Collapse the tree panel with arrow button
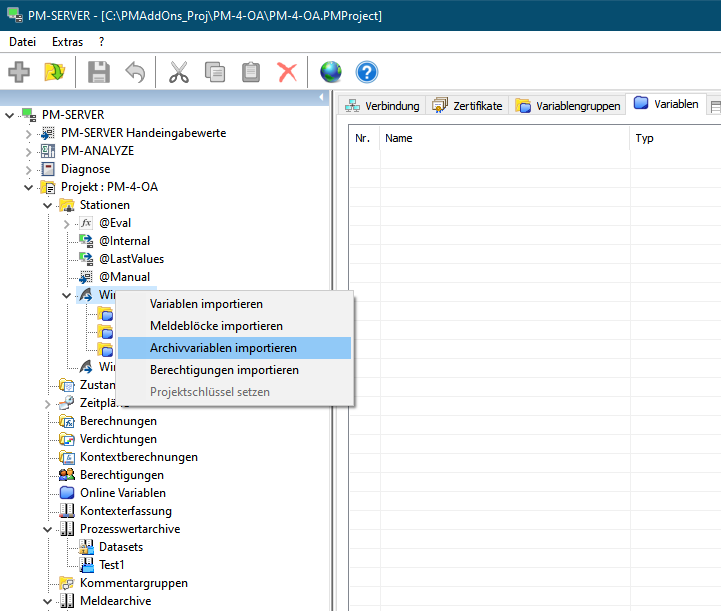Screen dimensions: 721x611 click(x=321, y=97)
